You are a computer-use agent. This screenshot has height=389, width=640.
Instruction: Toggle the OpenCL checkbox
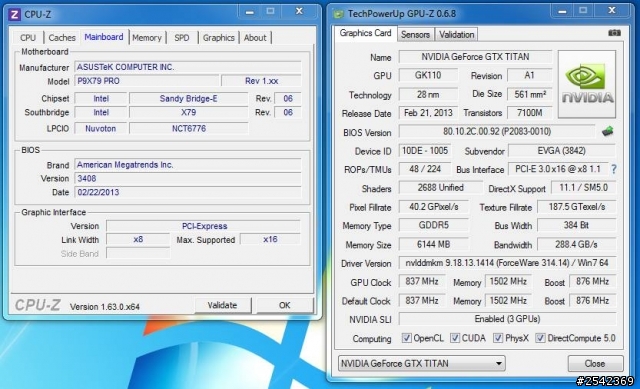(406, 338)
